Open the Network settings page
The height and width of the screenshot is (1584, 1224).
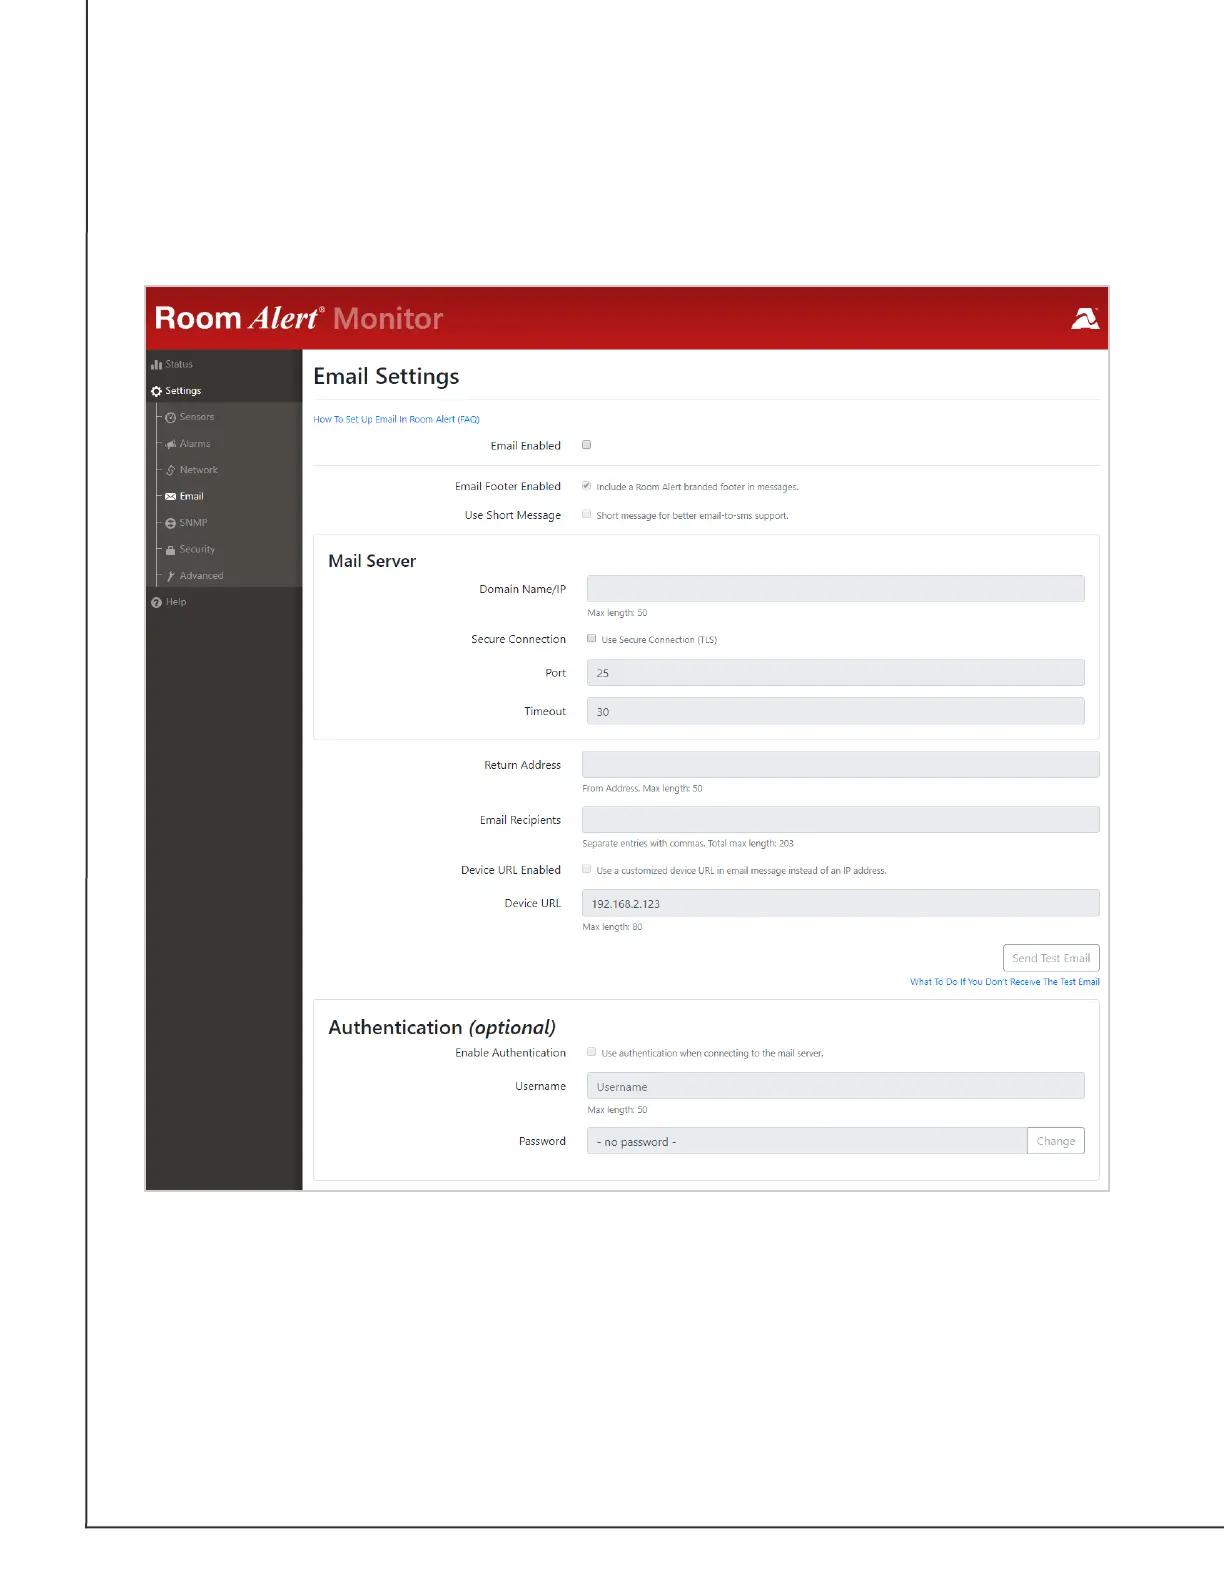click(199, 470)
